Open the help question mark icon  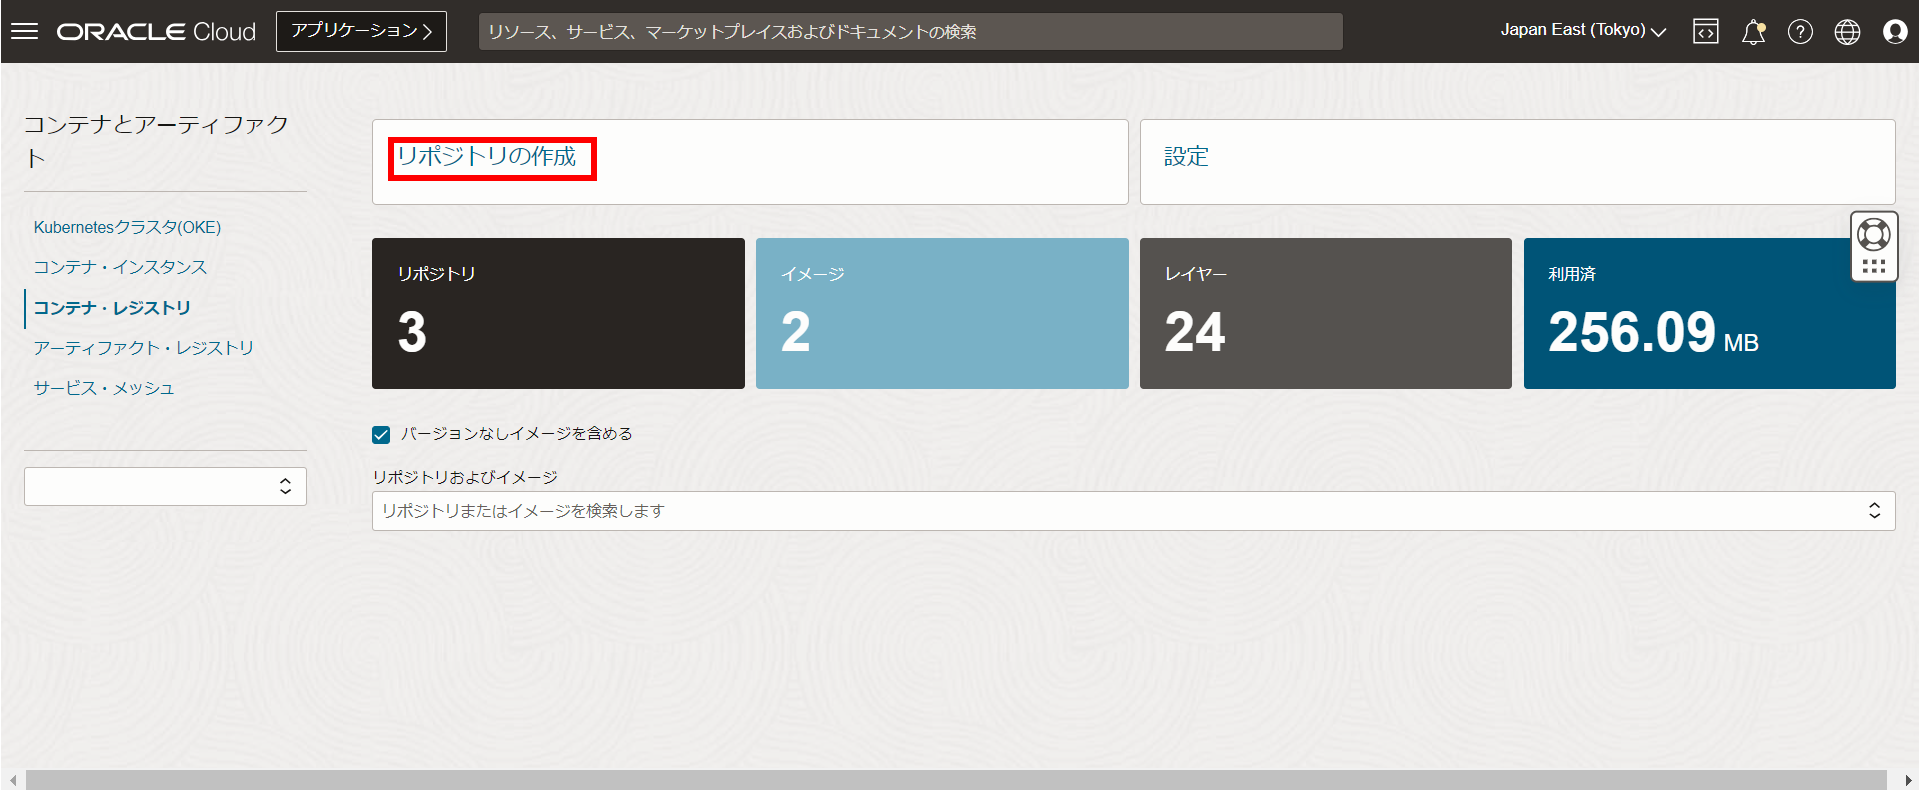tap(1800, 32)
